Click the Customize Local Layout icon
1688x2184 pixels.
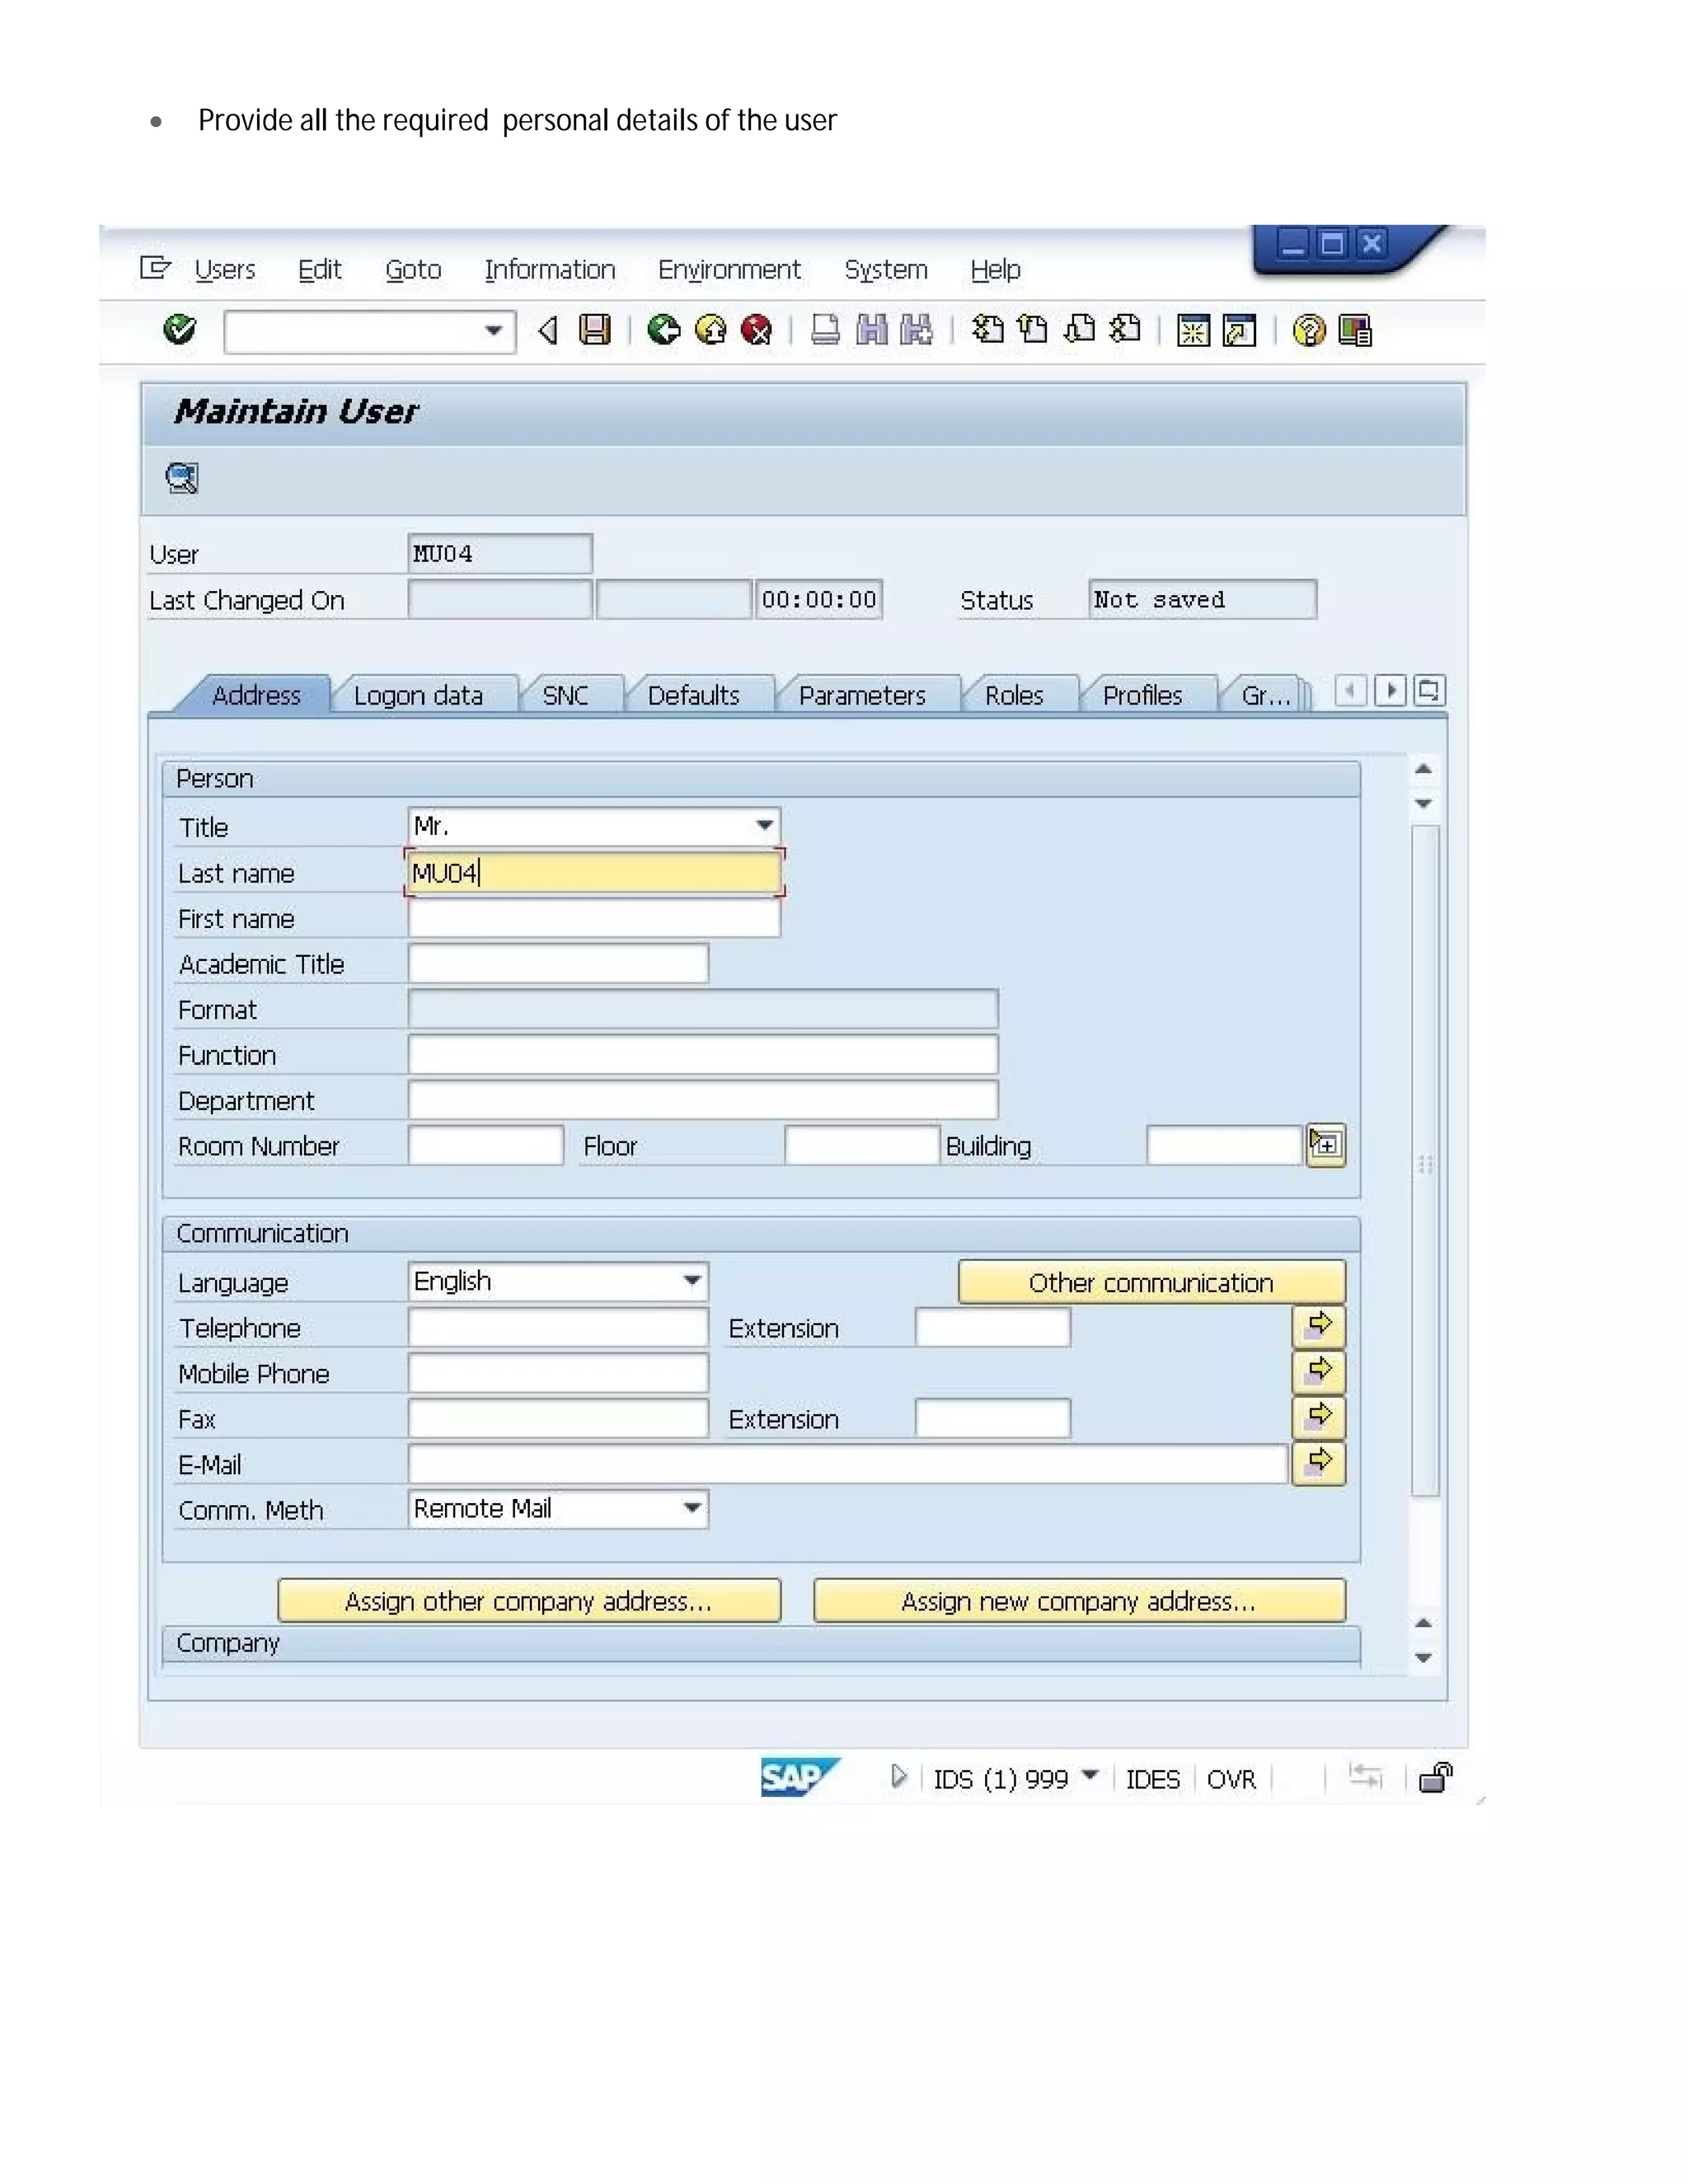pyautogui.click(x=1355, y=330)
